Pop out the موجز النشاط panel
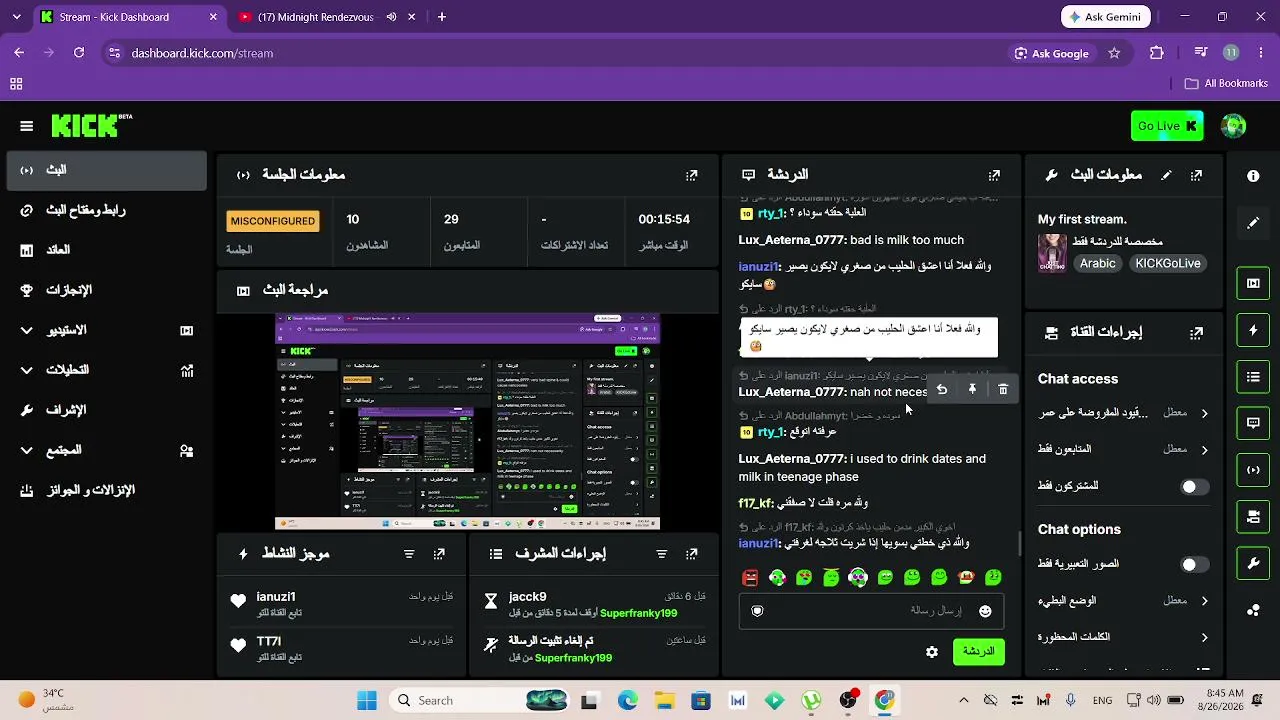Viewport: 1280px width, 720px height. pos(439,553)
